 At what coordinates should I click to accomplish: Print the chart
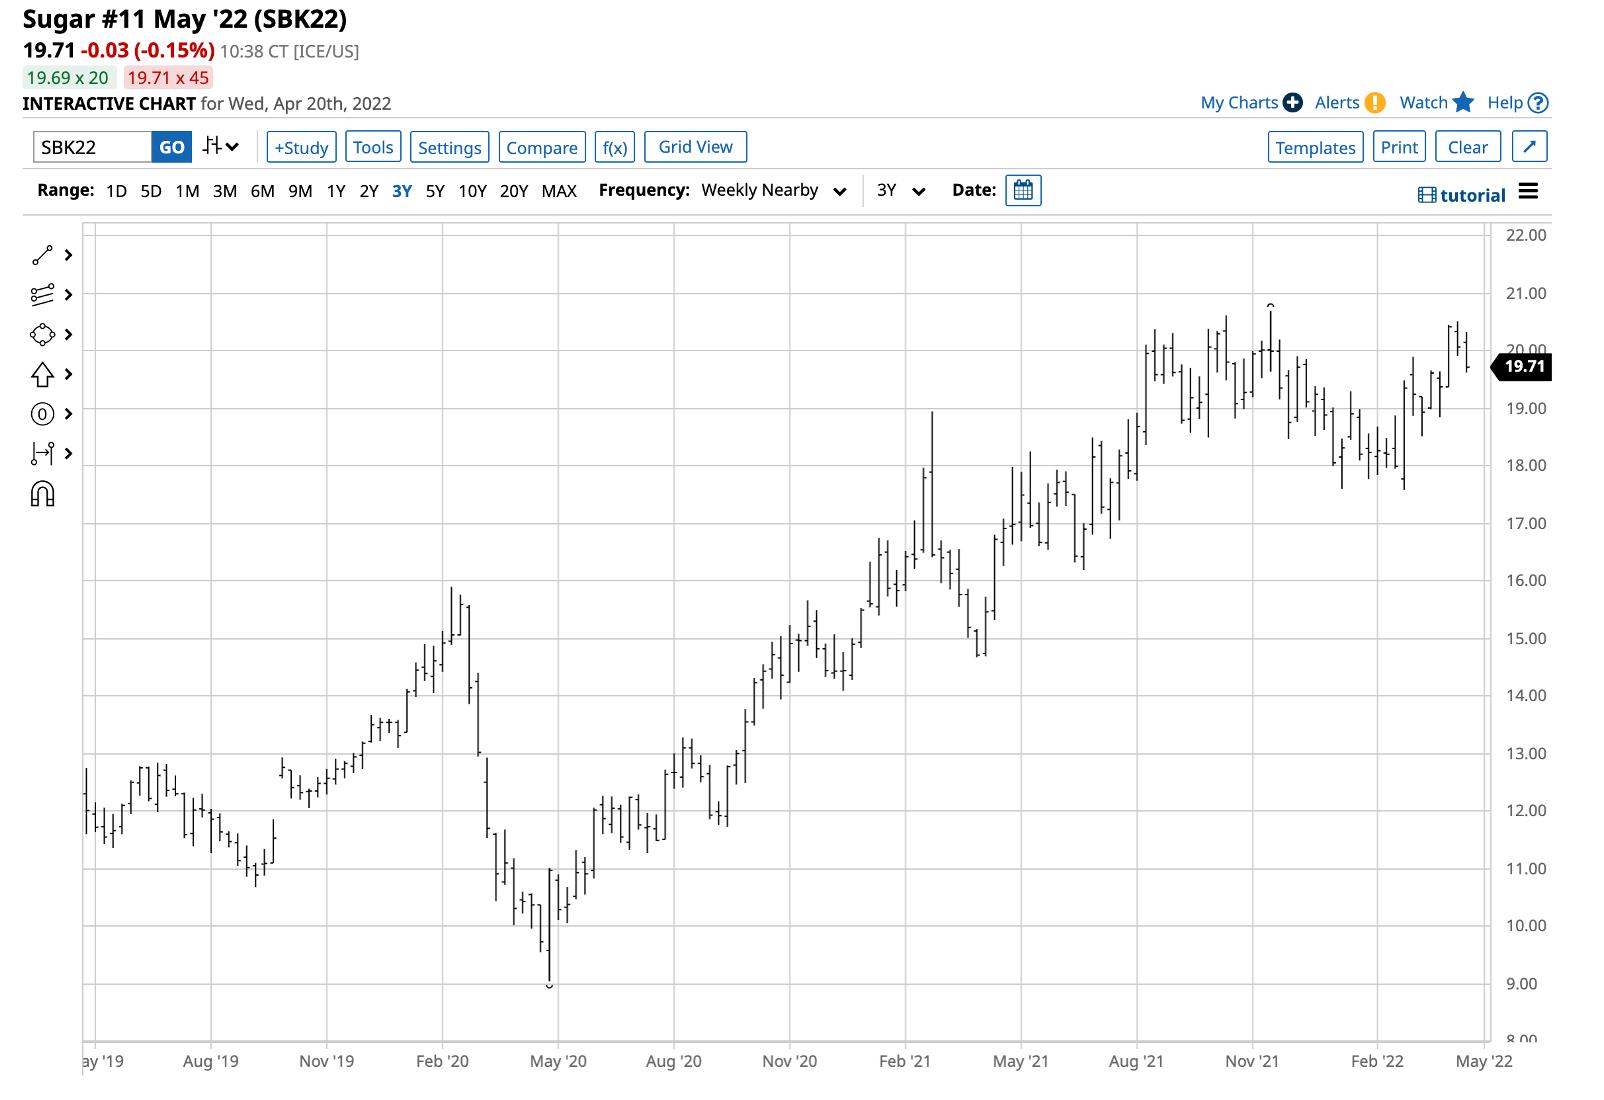click(x=1399, y=147)
